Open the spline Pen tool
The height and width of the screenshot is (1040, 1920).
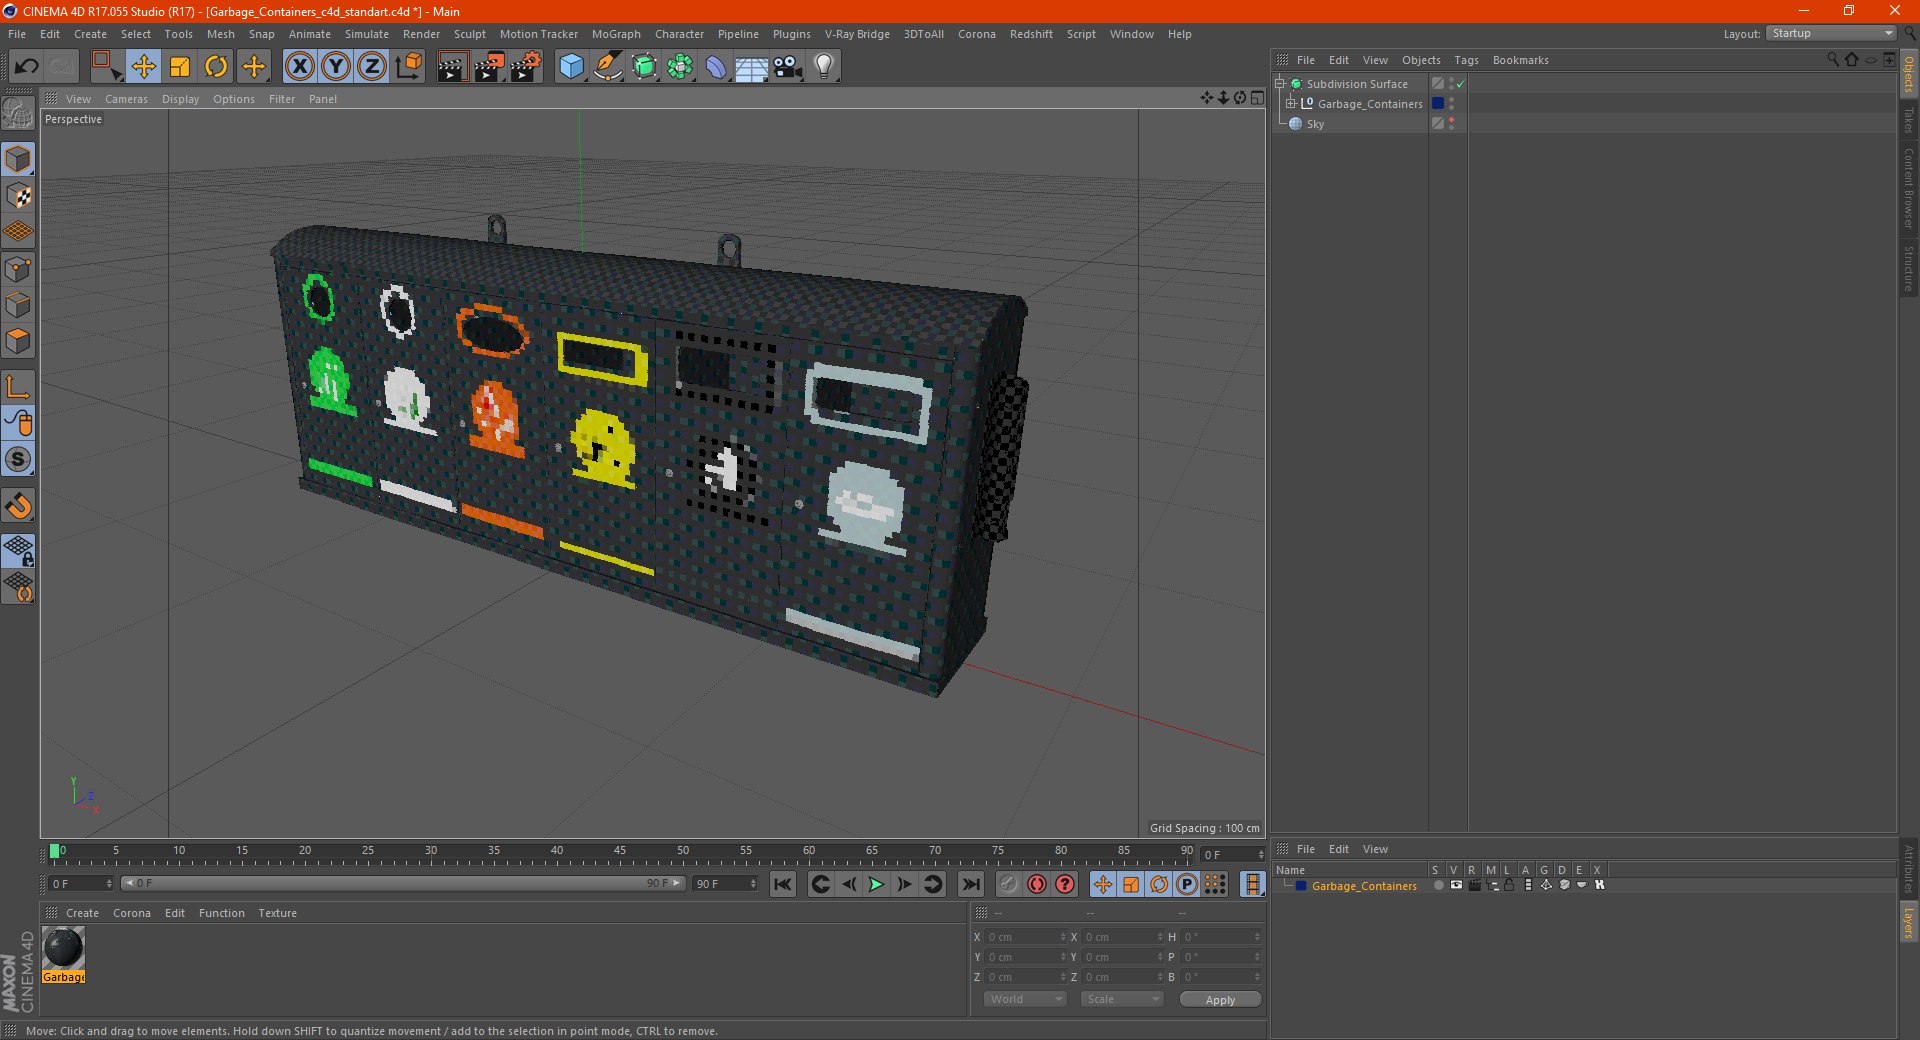tap(608, 67)
